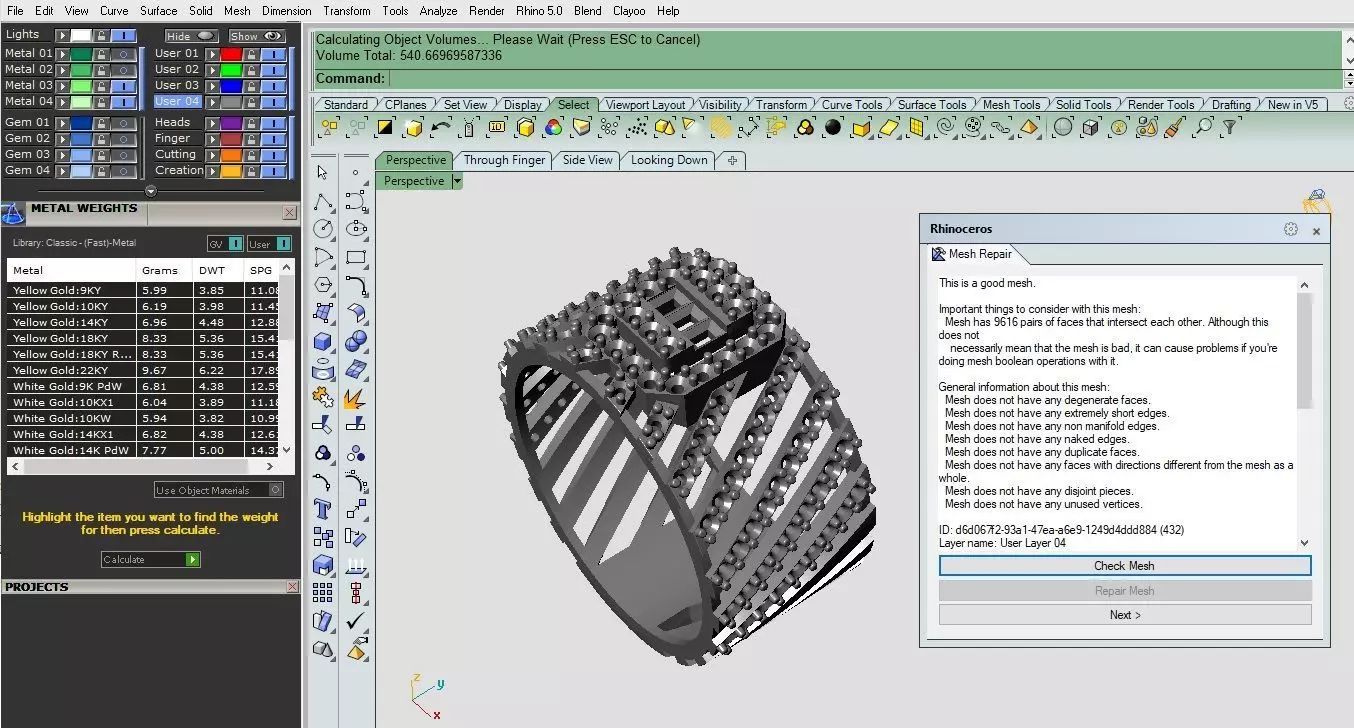1354x728 pixels.
Task: Pick the Circle drawing tool
Action: click(x=323, y=229)
